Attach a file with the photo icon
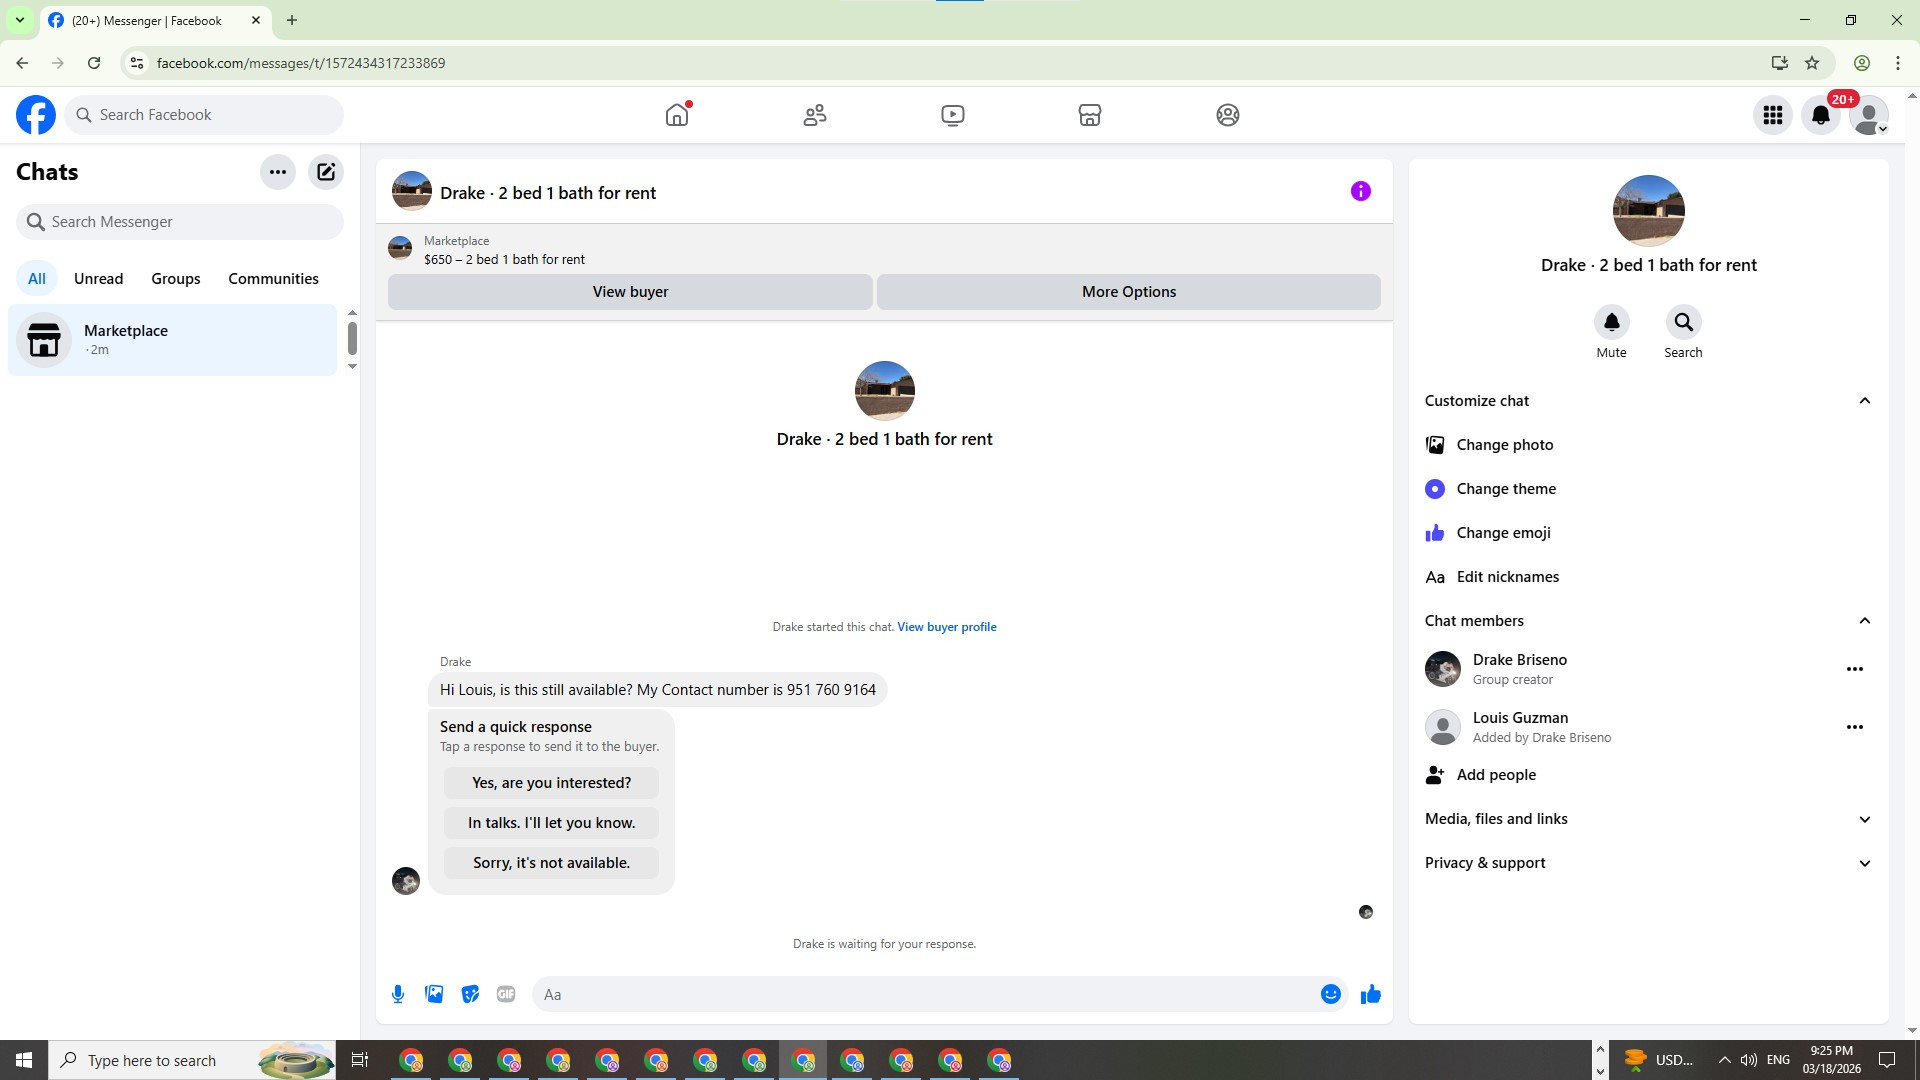The height and width of the screenshot is (1080, 1920). coord(434,994)
